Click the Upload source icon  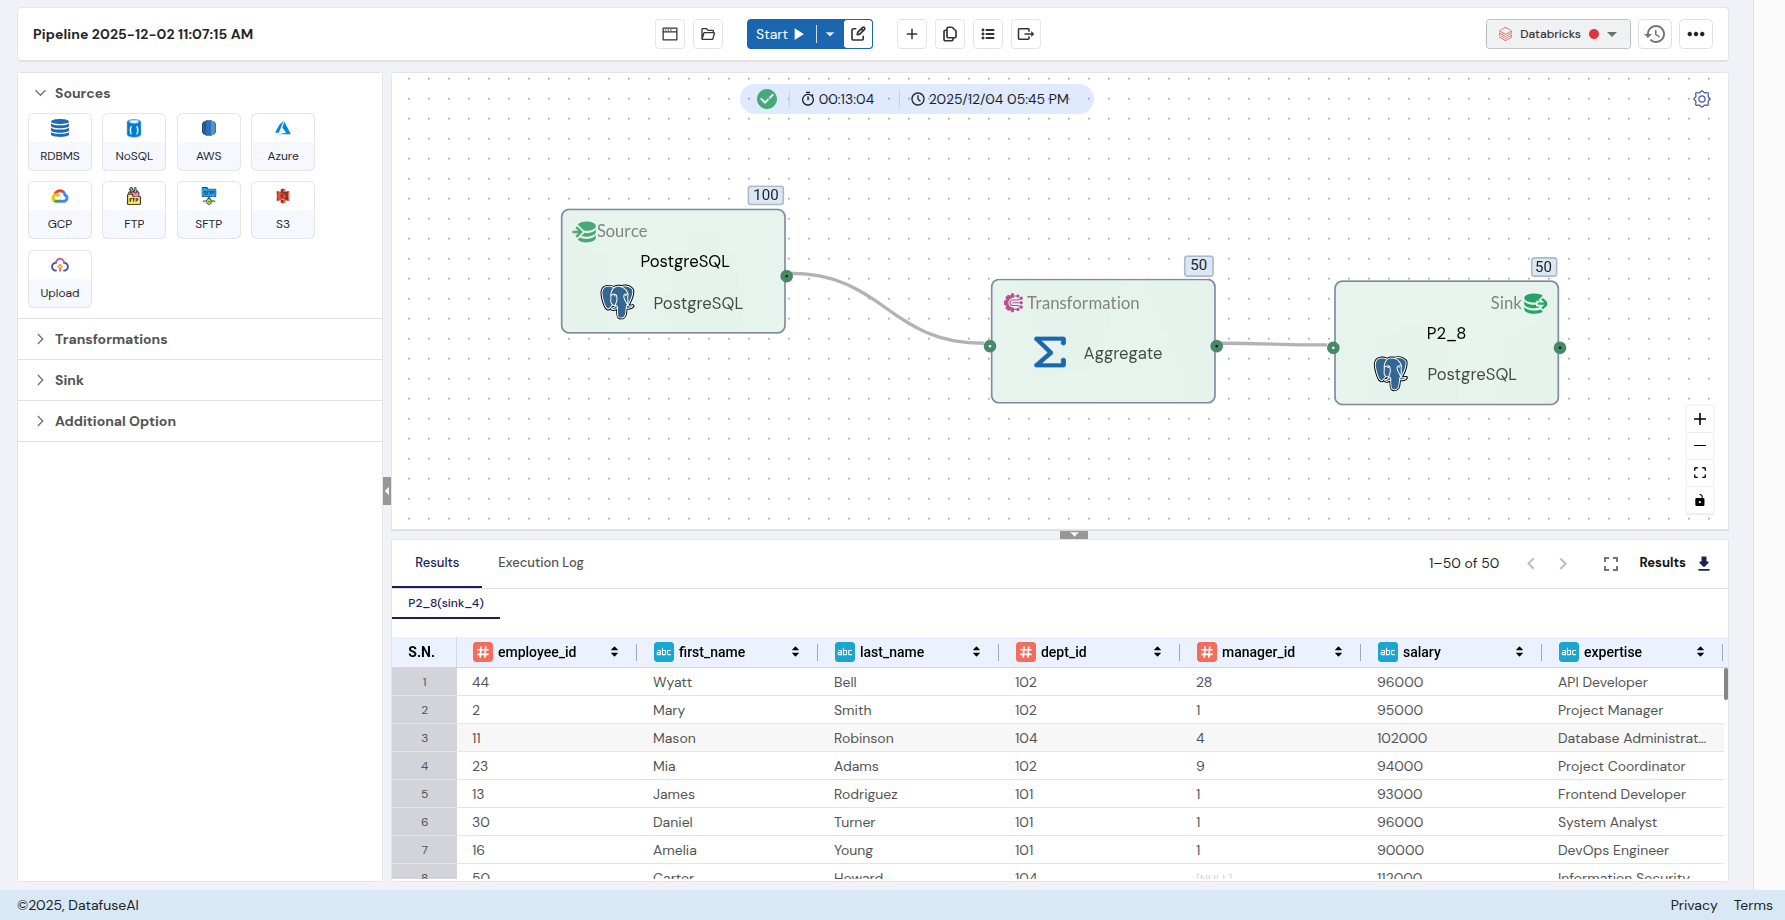point(60,278)
